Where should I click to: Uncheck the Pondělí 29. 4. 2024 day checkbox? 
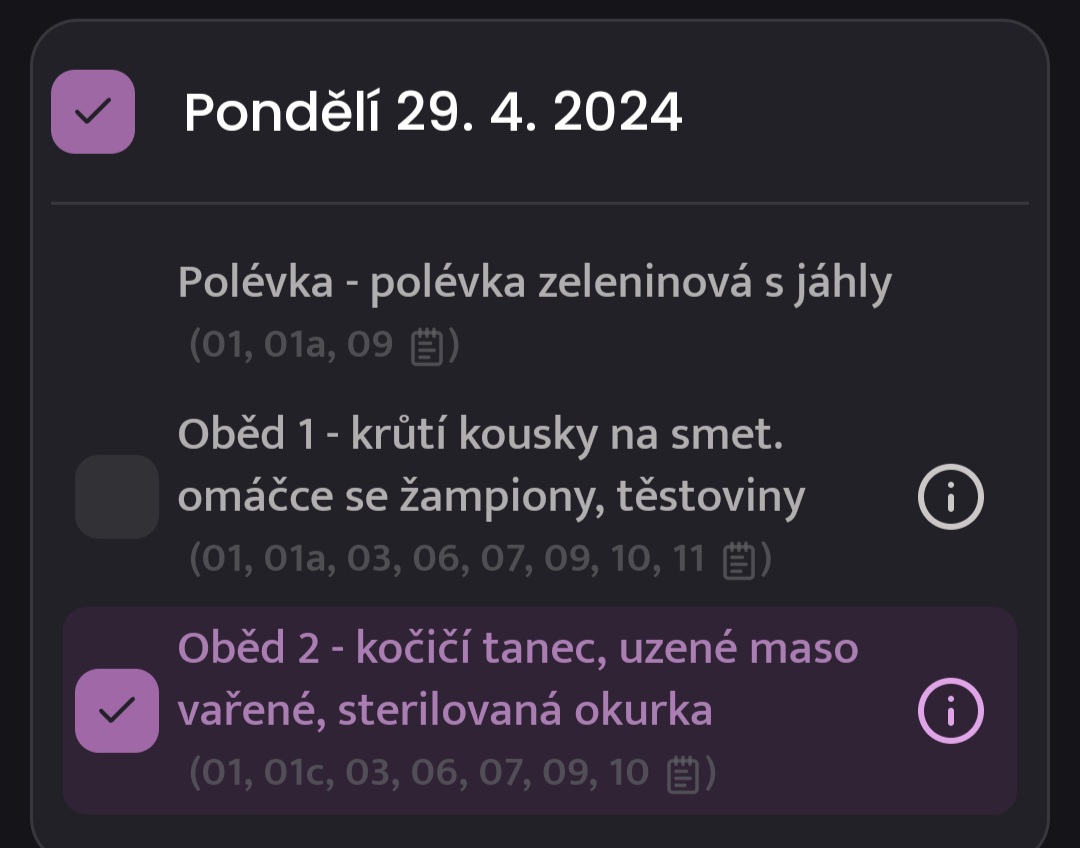point(93,112)
